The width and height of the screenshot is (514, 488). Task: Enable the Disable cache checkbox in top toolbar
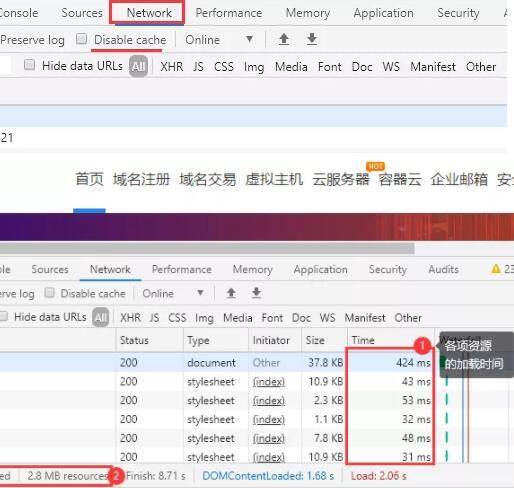click(81, 39)
